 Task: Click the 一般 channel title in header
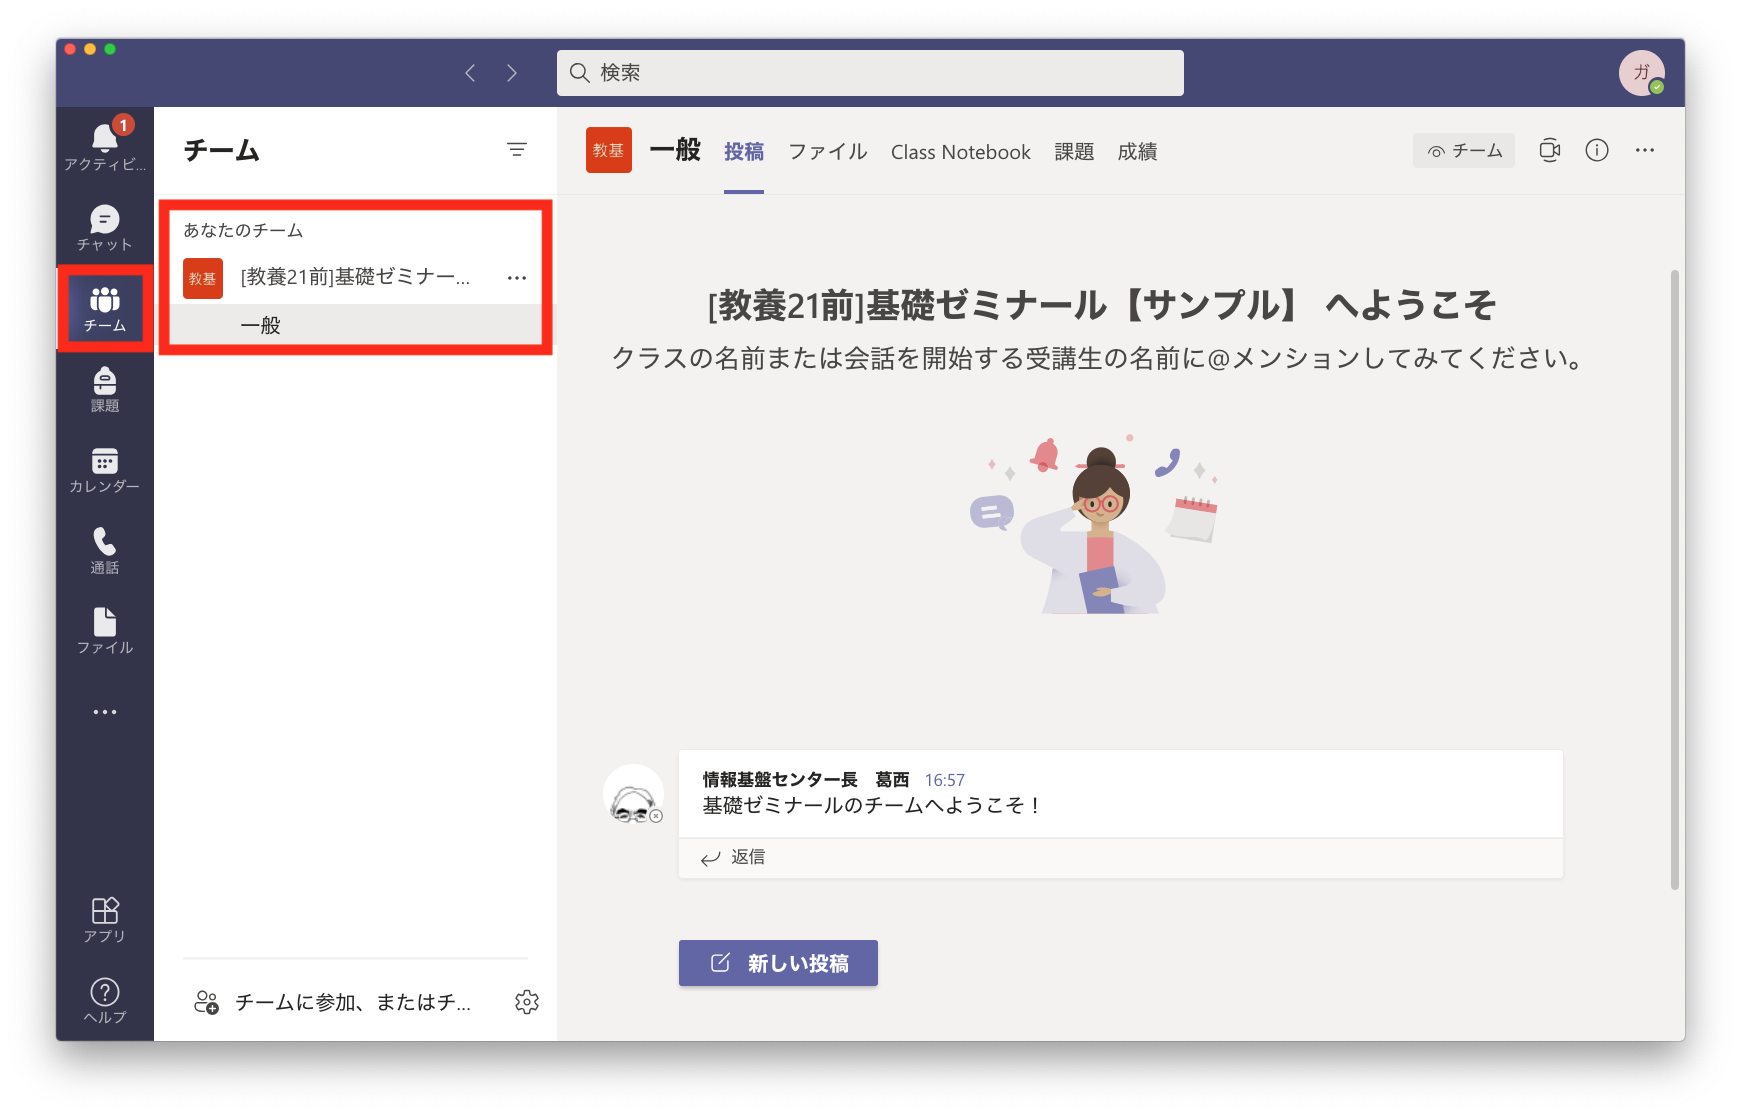[x=675, y=150]
